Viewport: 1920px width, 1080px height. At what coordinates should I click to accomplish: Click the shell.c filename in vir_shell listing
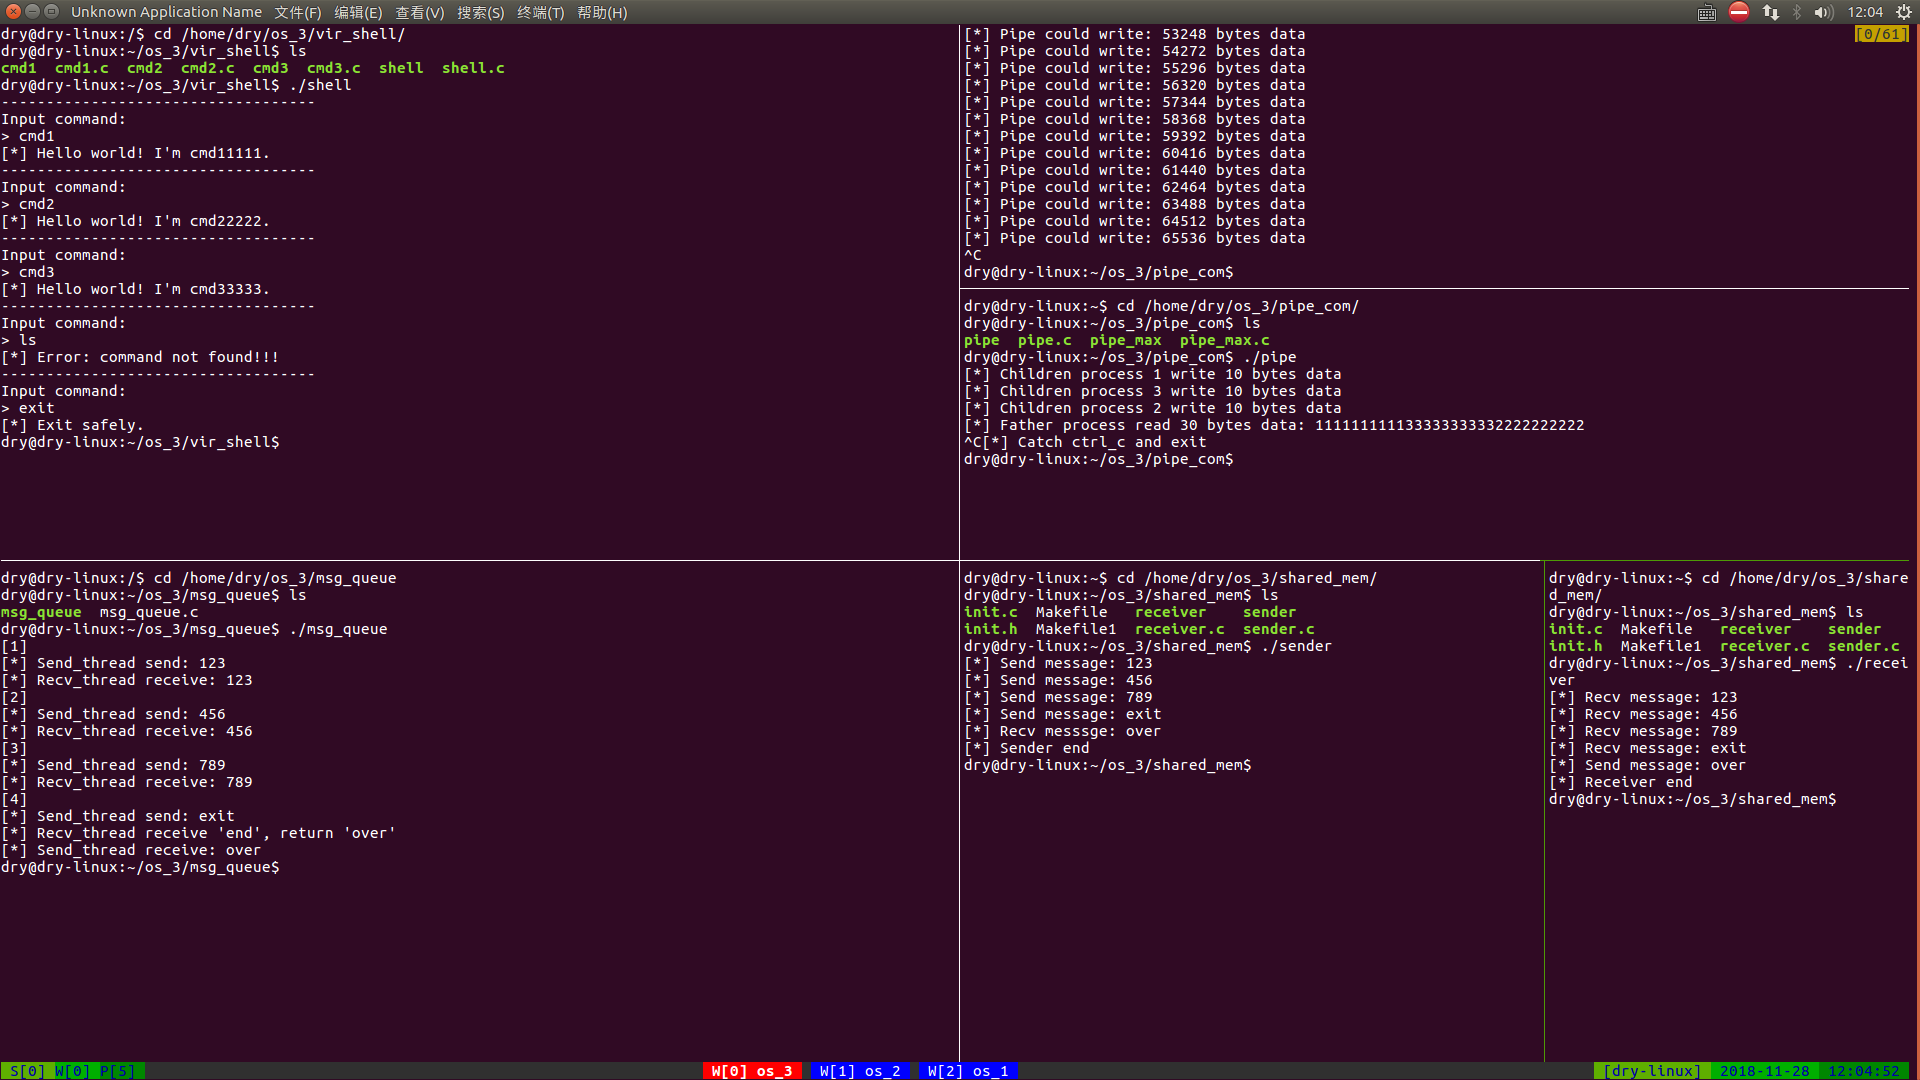point(473,68)
